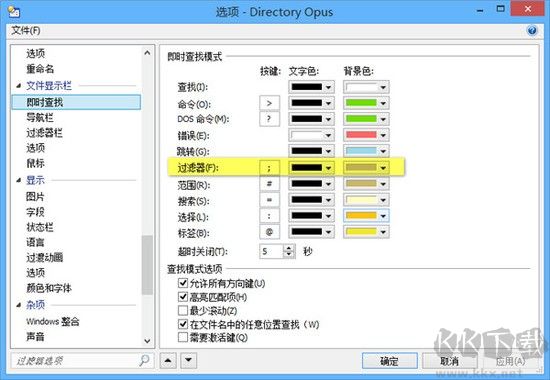Toggle 高亮匹配项(H) checkbox
The height and width of the screenshot is (380, 550).
point(183,297)
